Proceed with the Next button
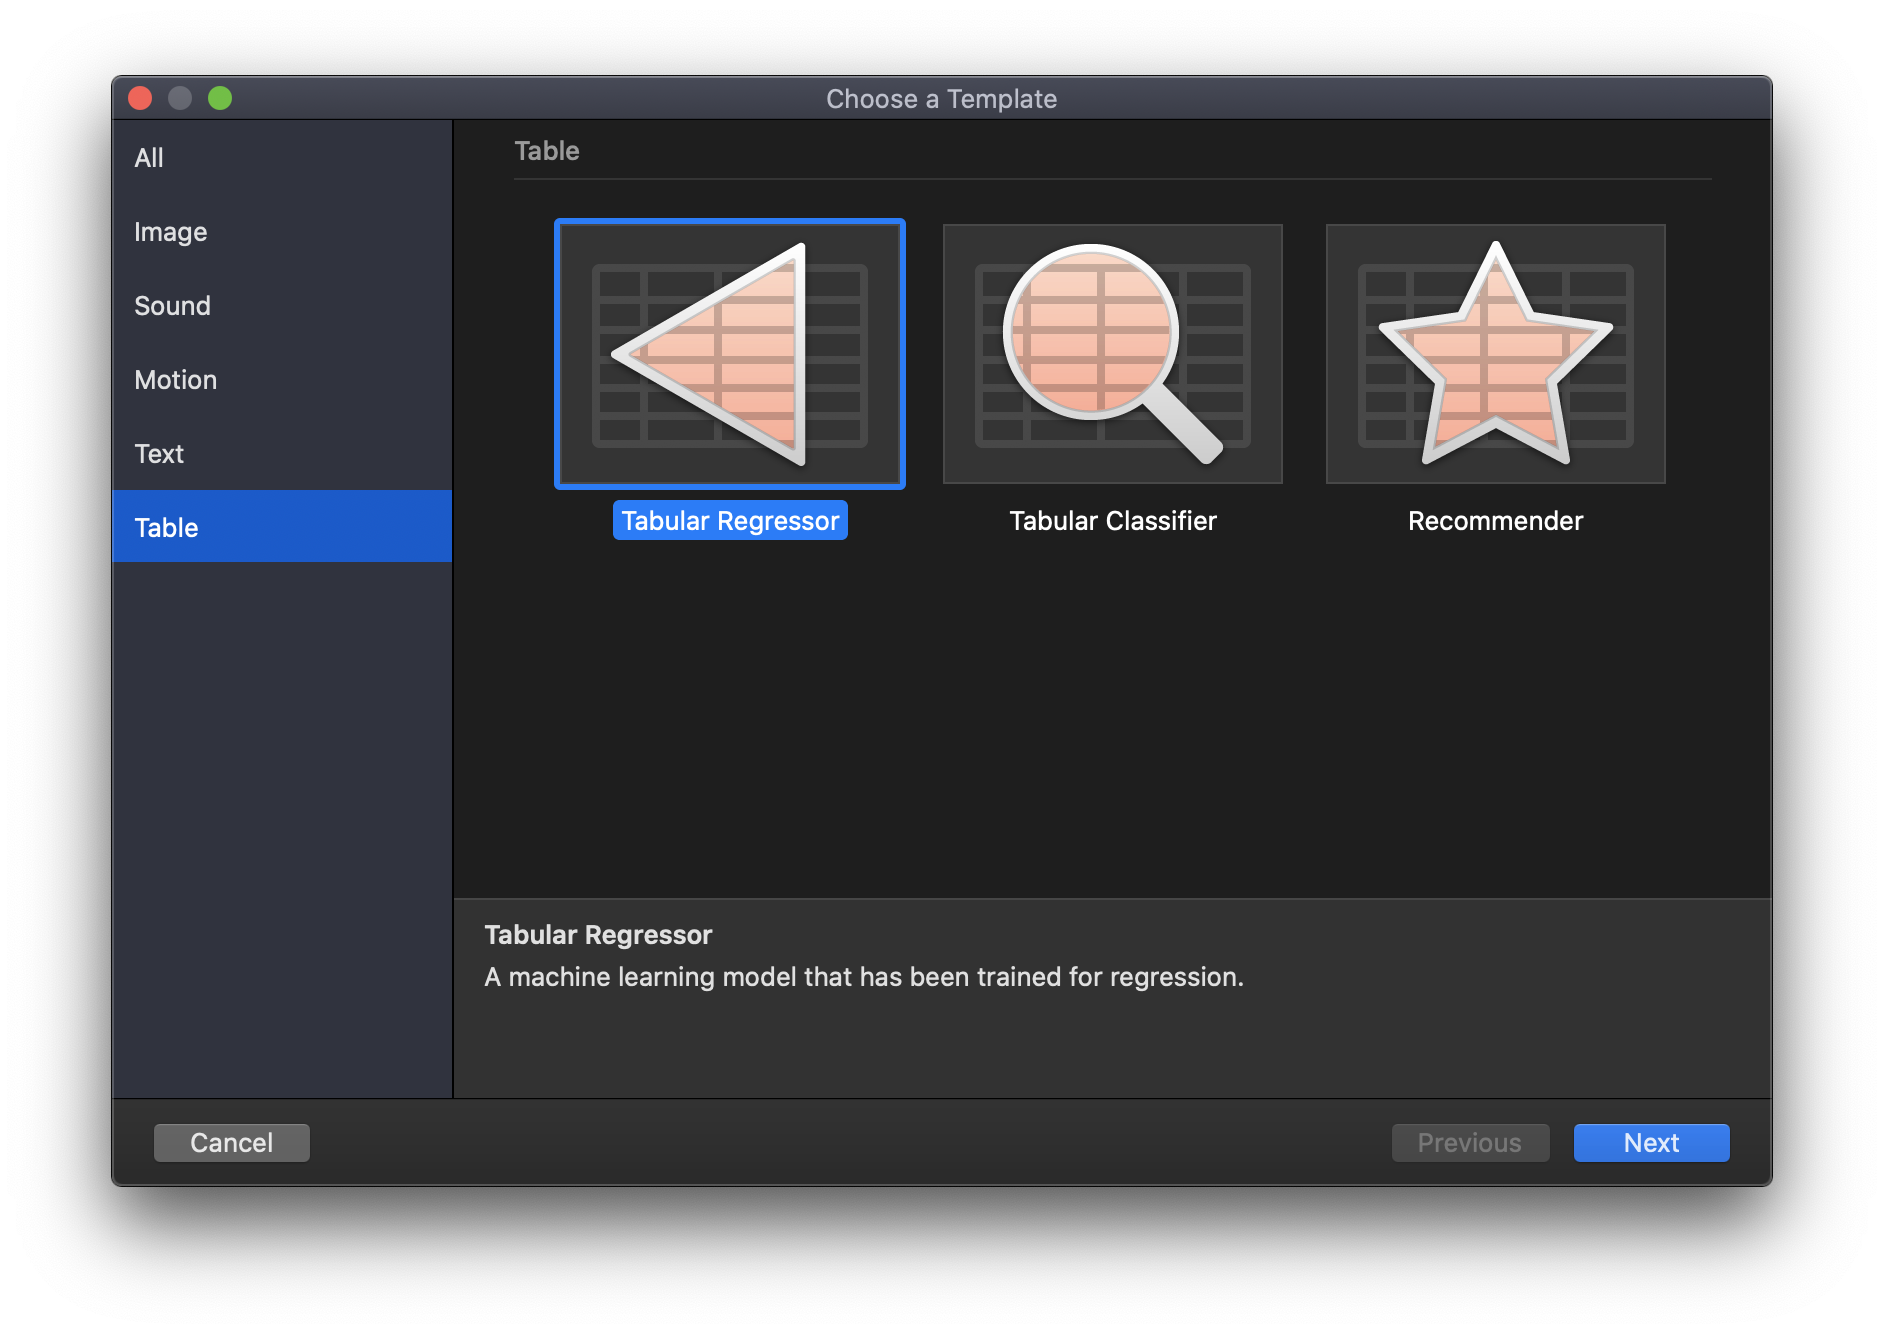This screenshot has width=1884, height=1334. click(1651, 1143)
